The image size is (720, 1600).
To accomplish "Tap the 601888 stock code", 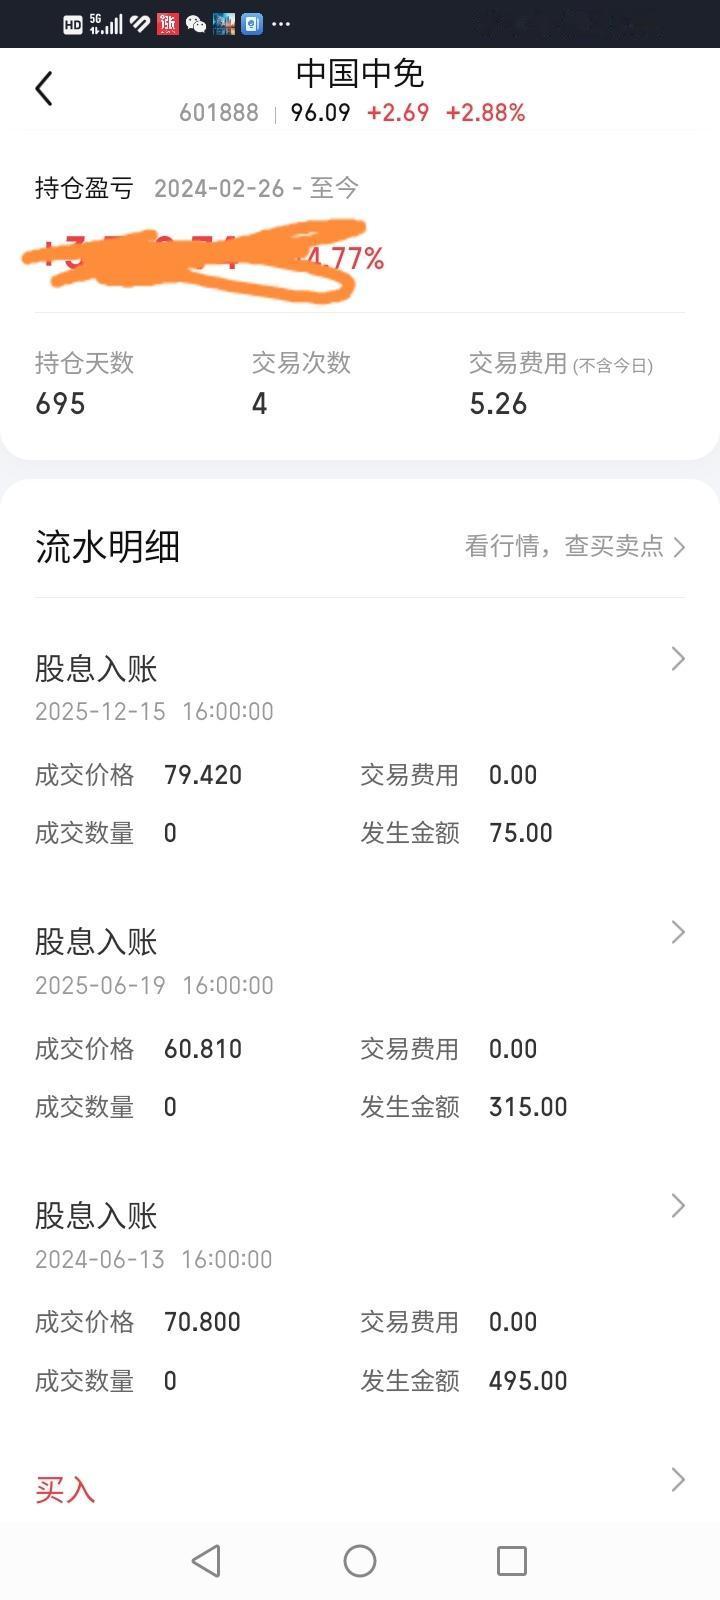I will click(x=219, y=113).
